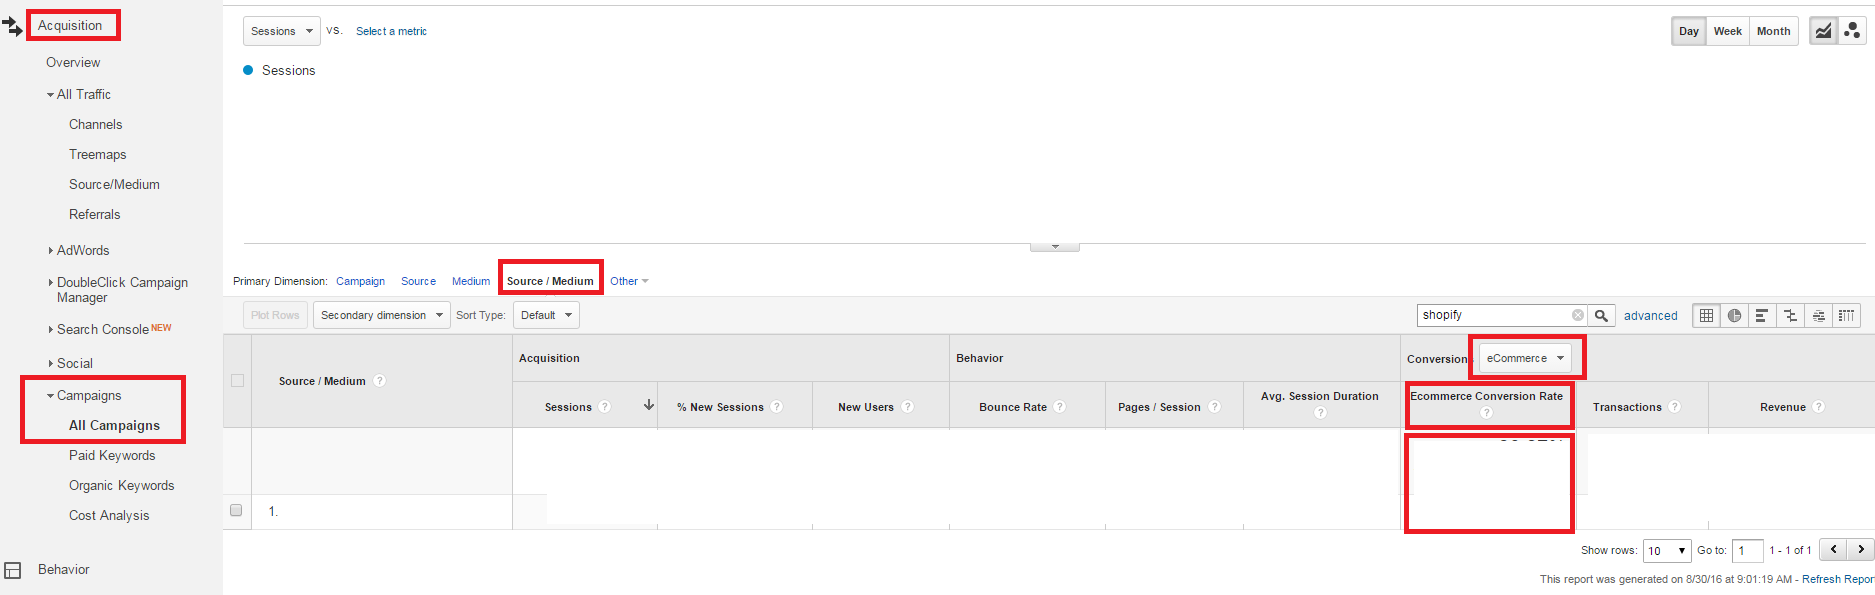Set the graph interval to Week

tap(1727, 31)
